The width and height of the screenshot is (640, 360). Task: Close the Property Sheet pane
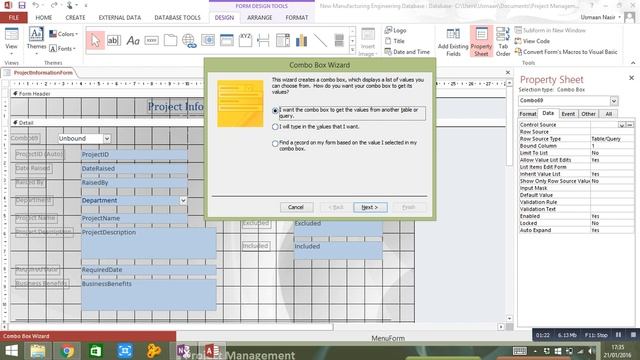(631, 78)
